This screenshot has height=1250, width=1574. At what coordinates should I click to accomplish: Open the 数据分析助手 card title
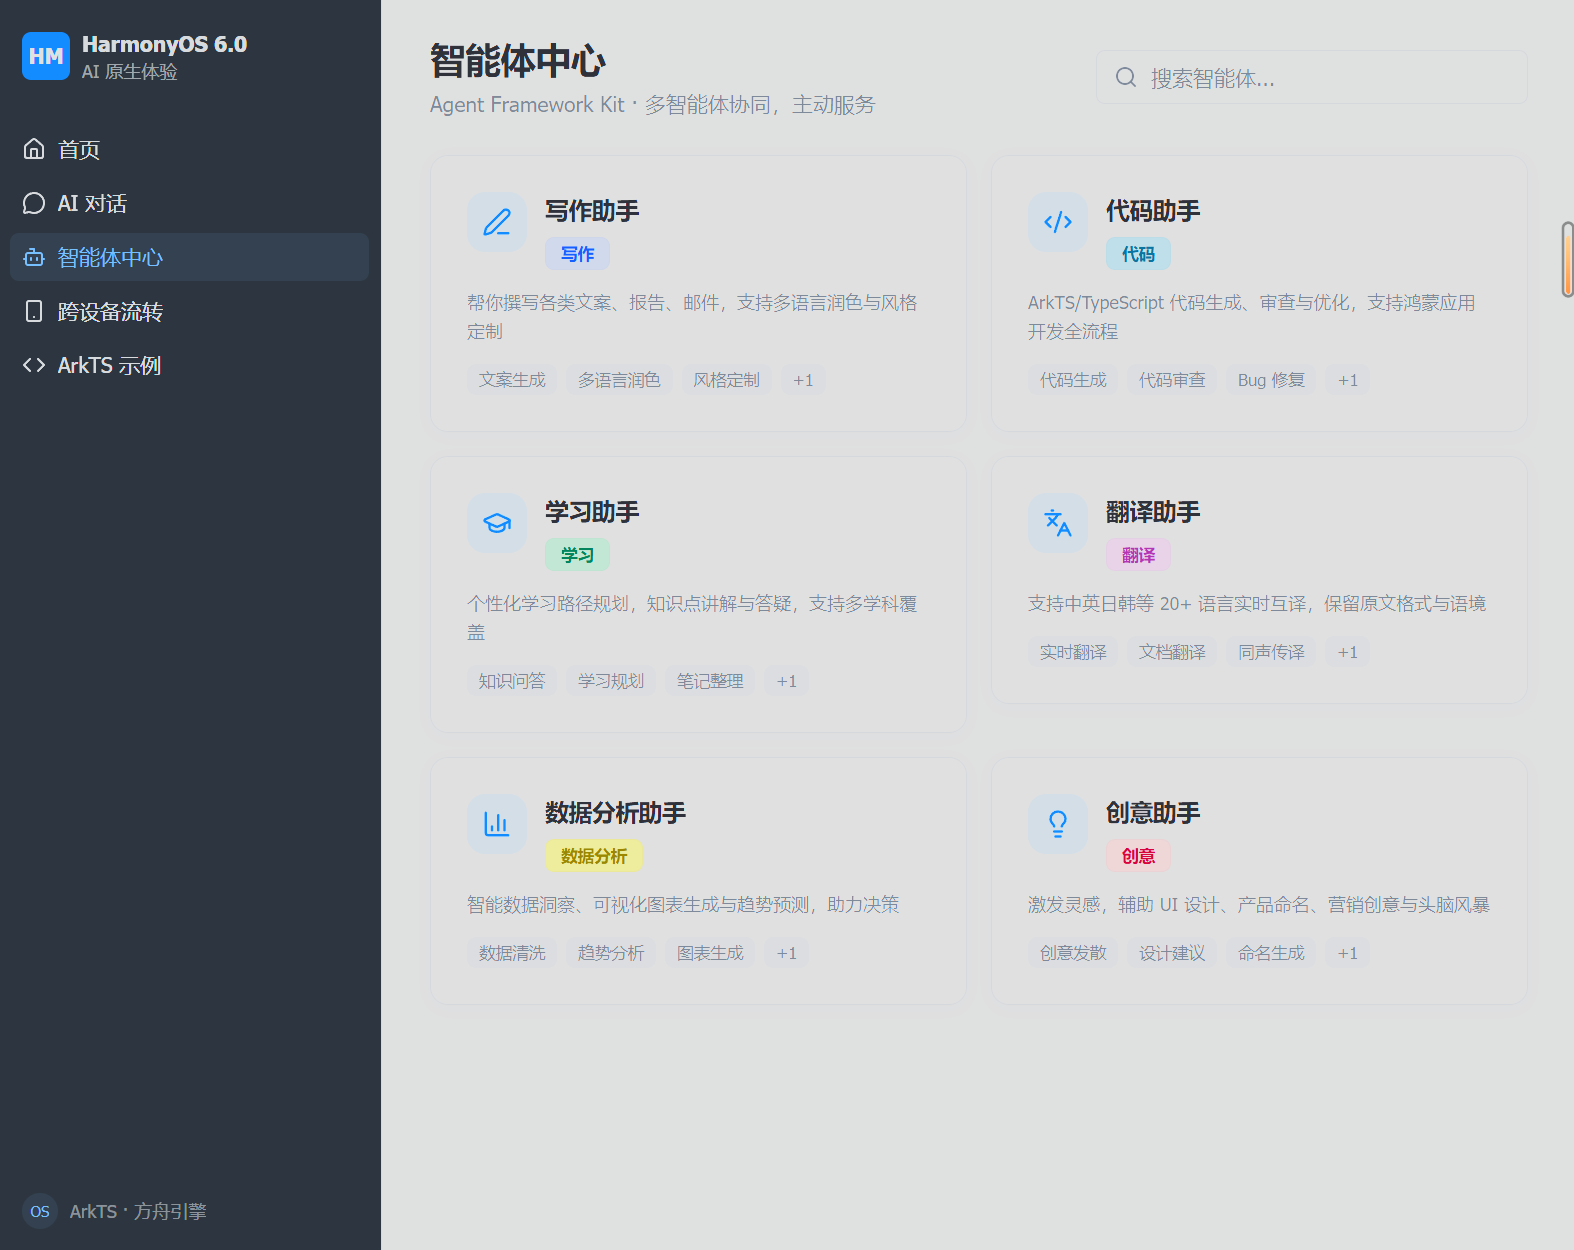[x=615, y=813]
